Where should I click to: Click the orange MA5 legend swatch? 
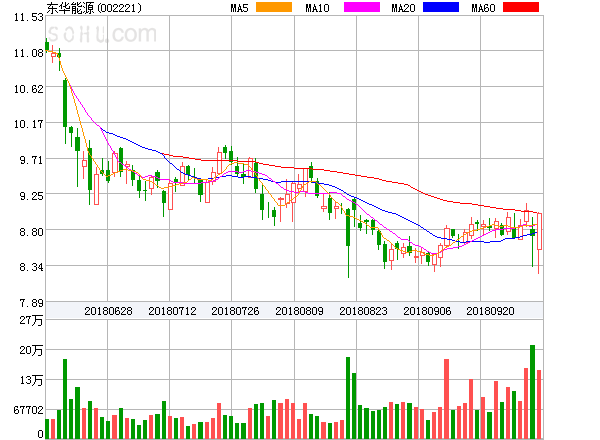(274, 8)
